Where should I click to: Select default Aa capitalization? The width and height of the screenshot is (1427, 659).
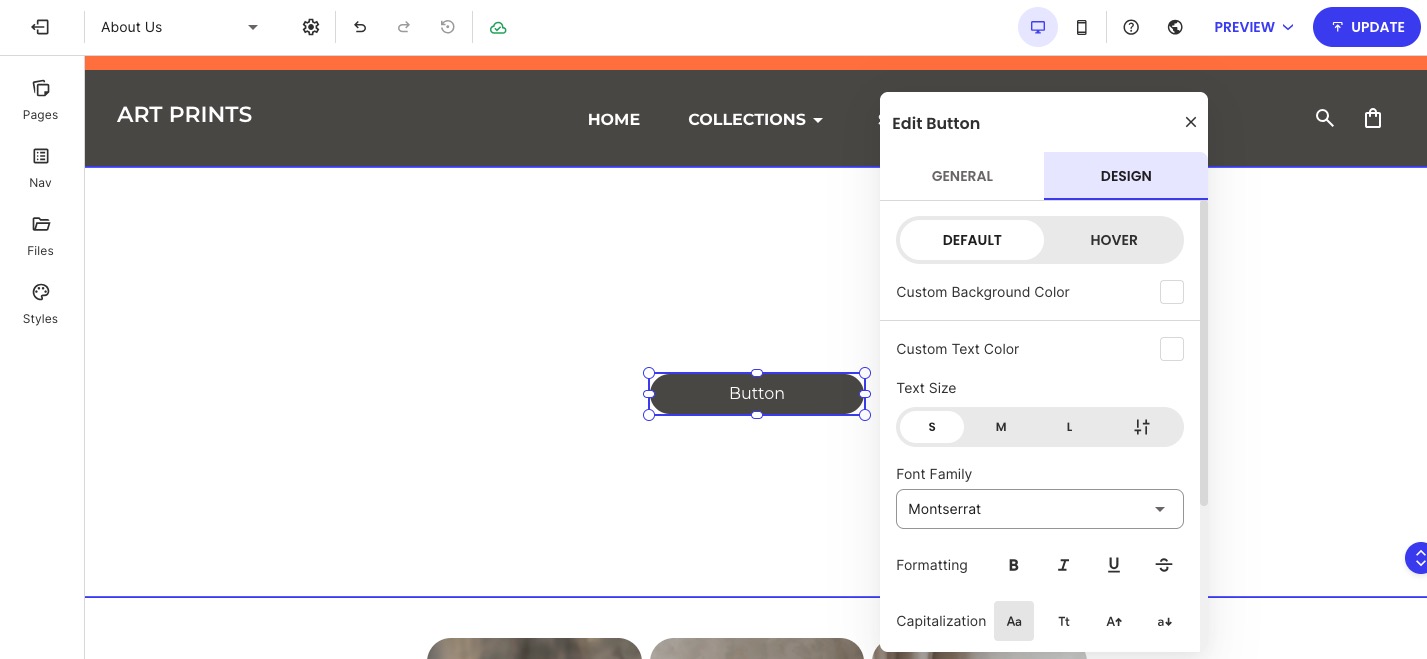pyautogui.click(x=1014, y=621)
